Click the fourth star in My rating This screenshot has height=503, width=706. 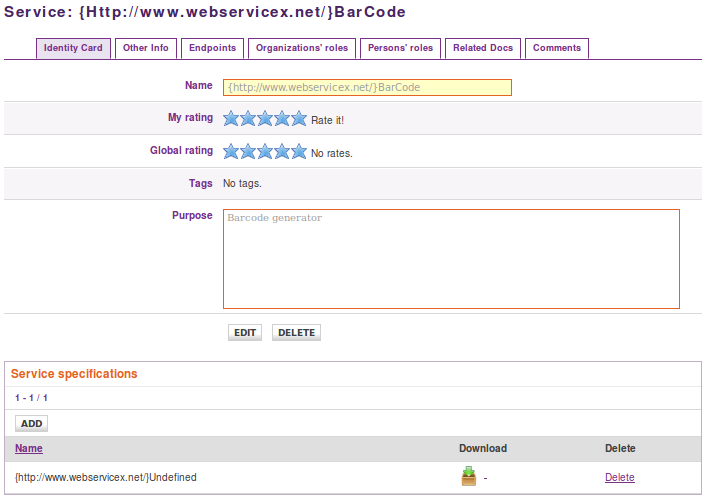(282, 119)
